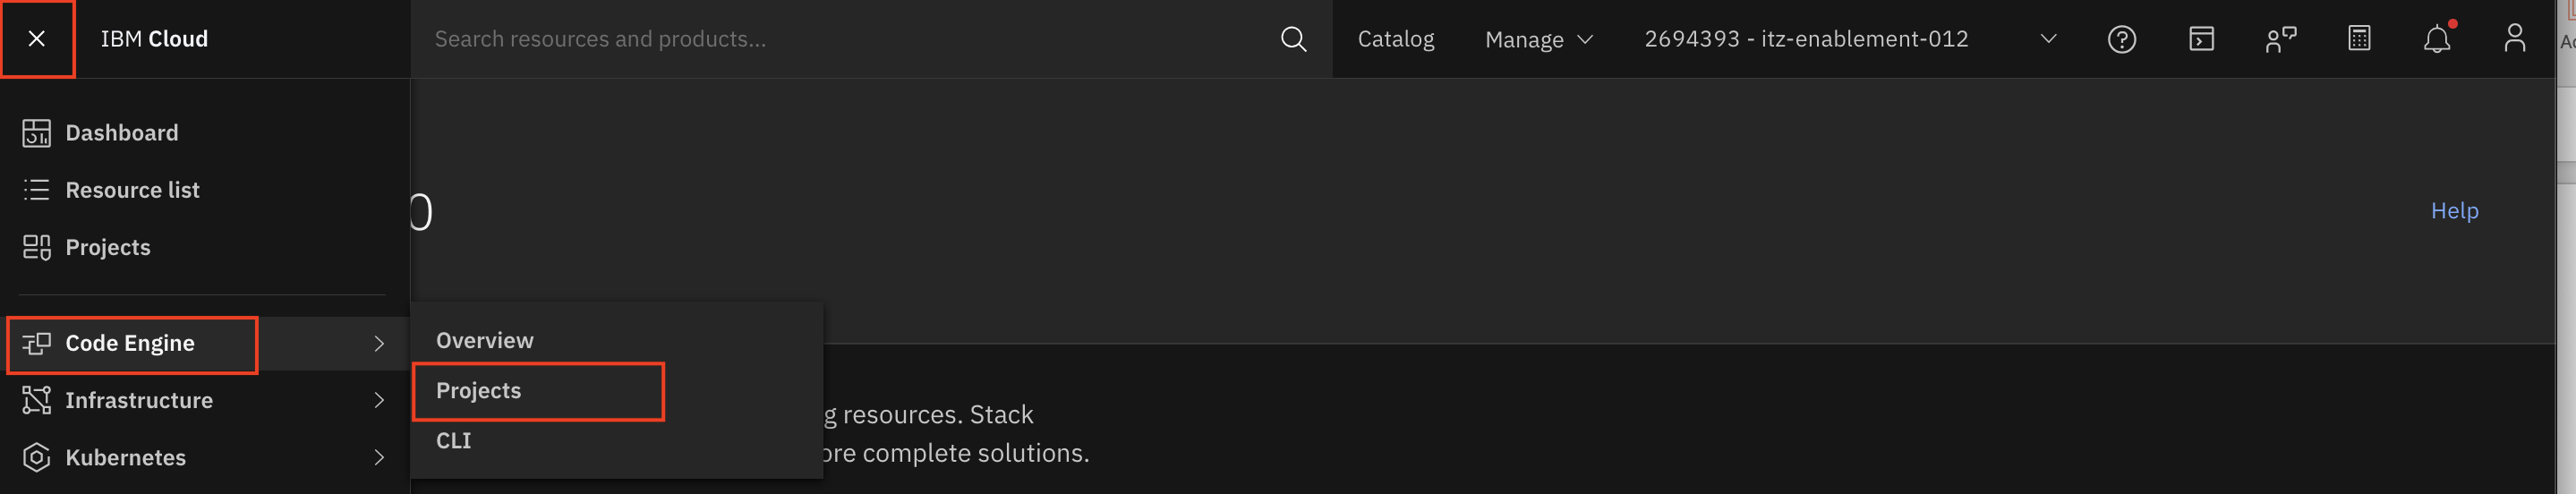This screenshot has width=2576, height=494.
Task: Open the user profile avatar icon
Action: click(x=2514, y=39)
